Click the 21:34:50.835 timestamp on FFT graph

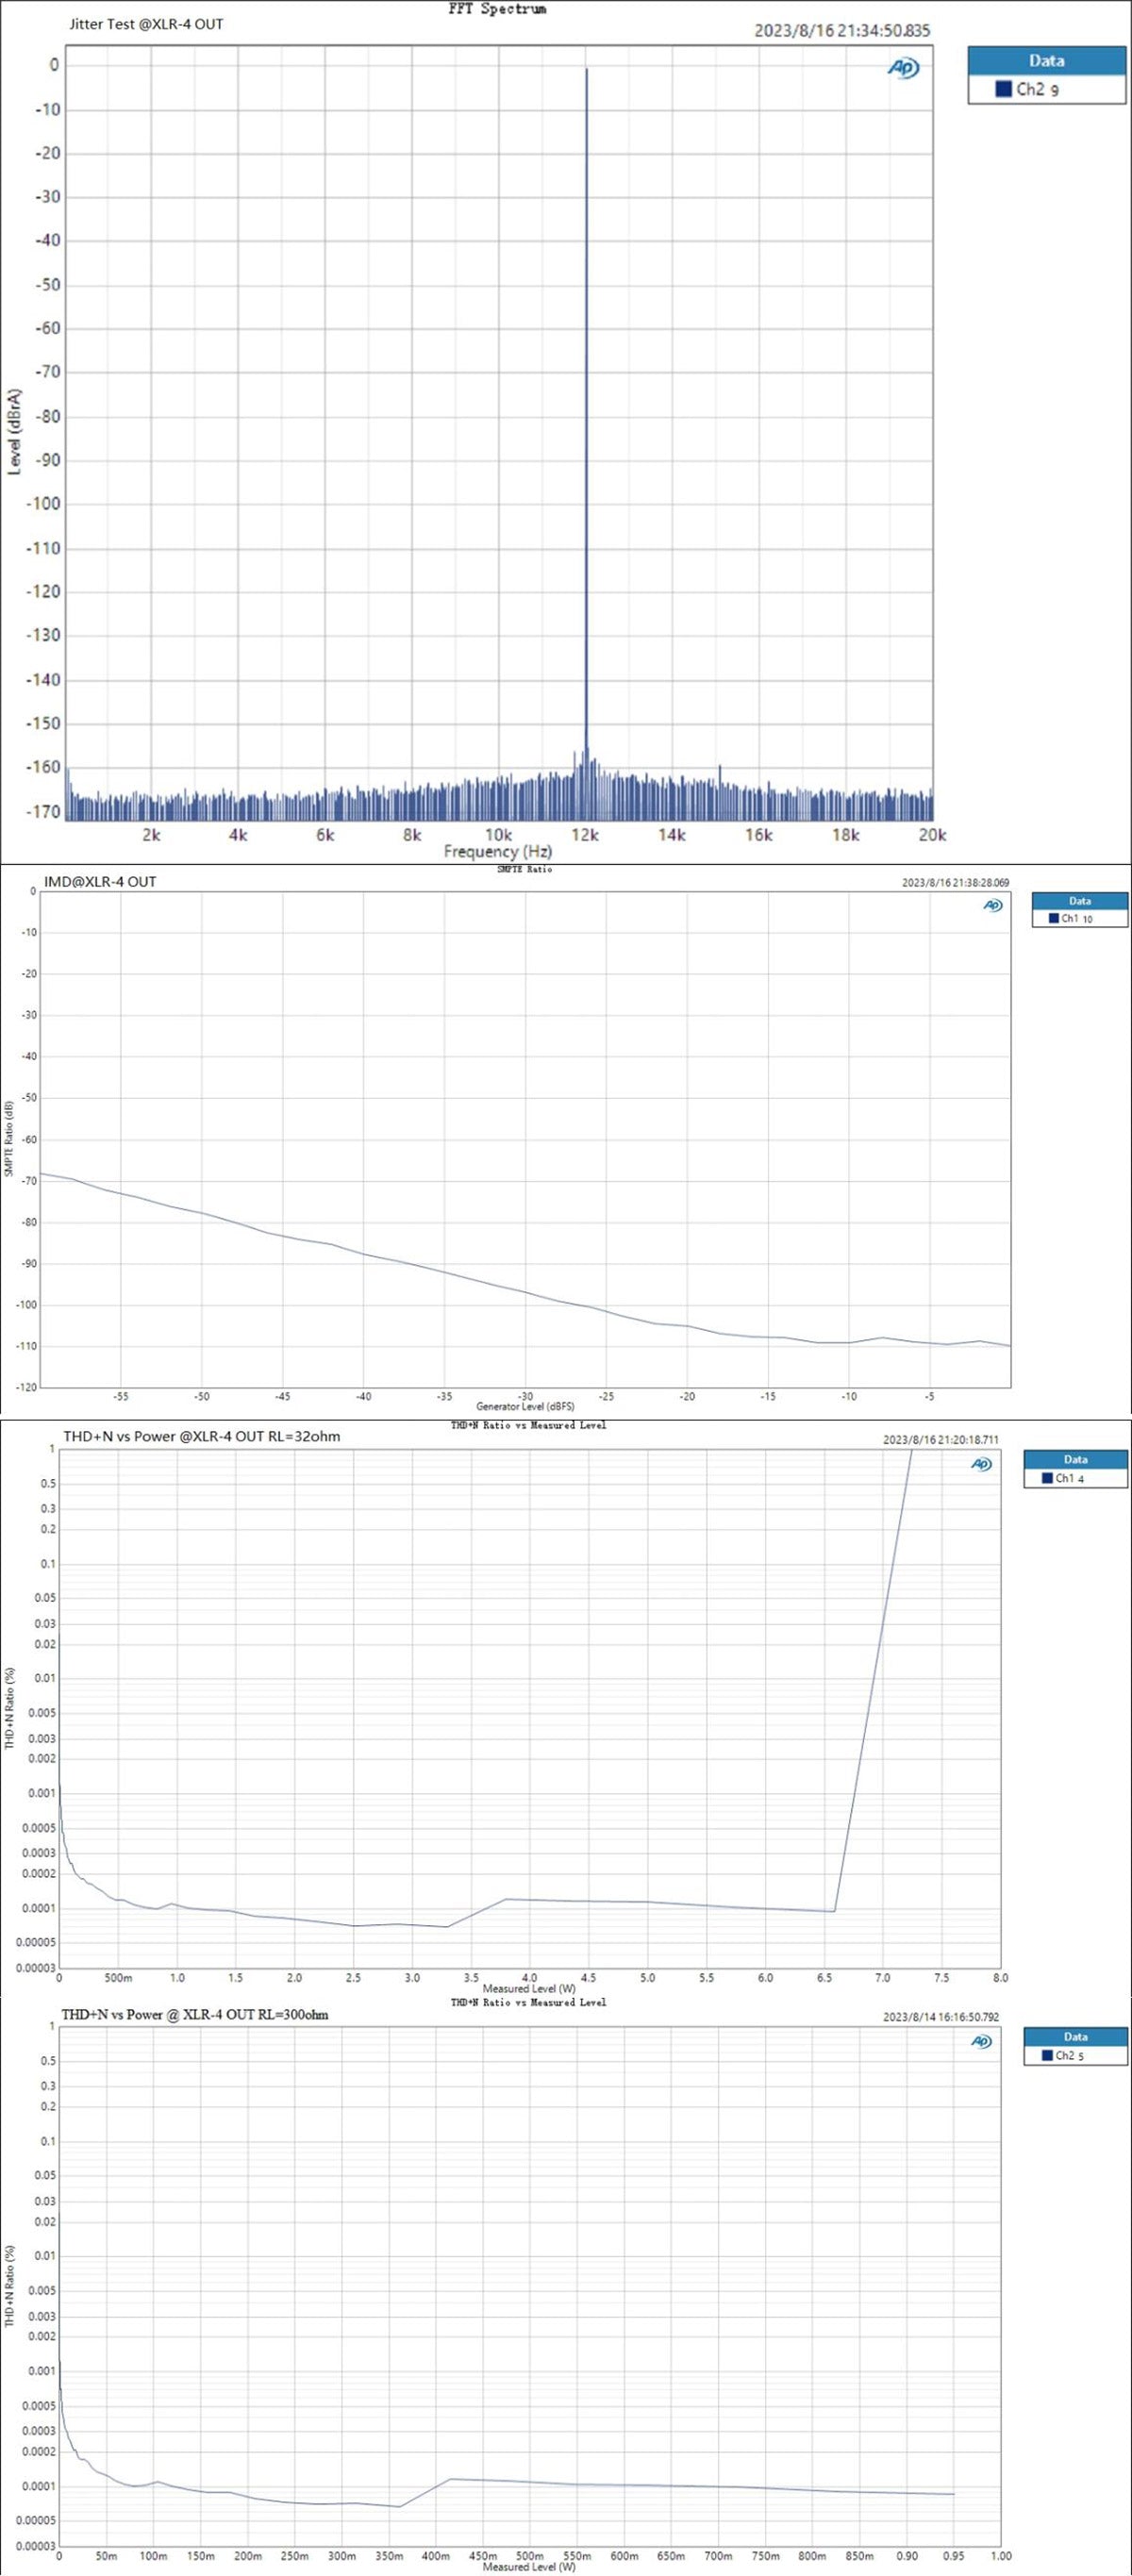point(842,30)
